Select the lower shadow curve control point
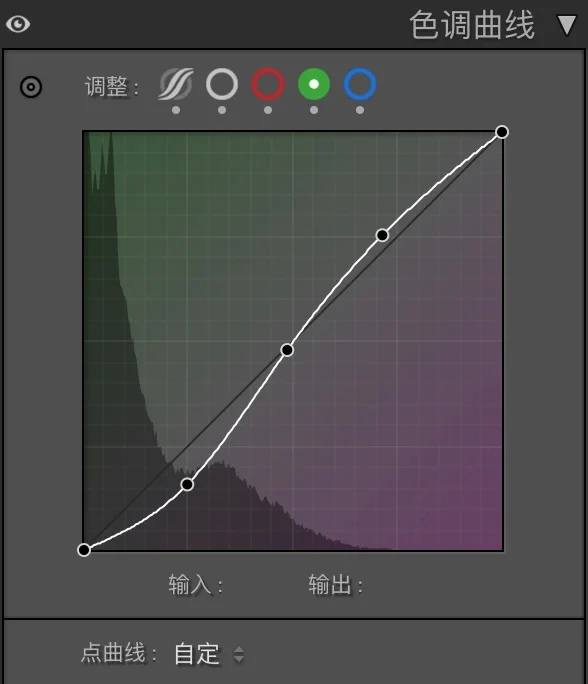 click(187, 484)
